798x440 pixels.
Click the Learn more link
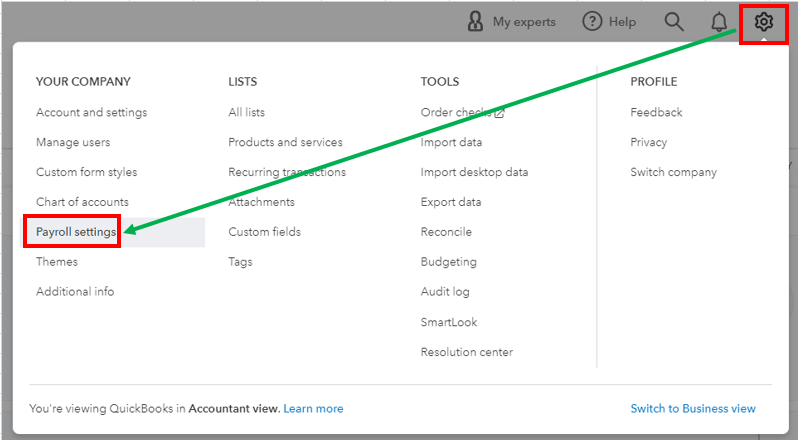coord(313,408)
